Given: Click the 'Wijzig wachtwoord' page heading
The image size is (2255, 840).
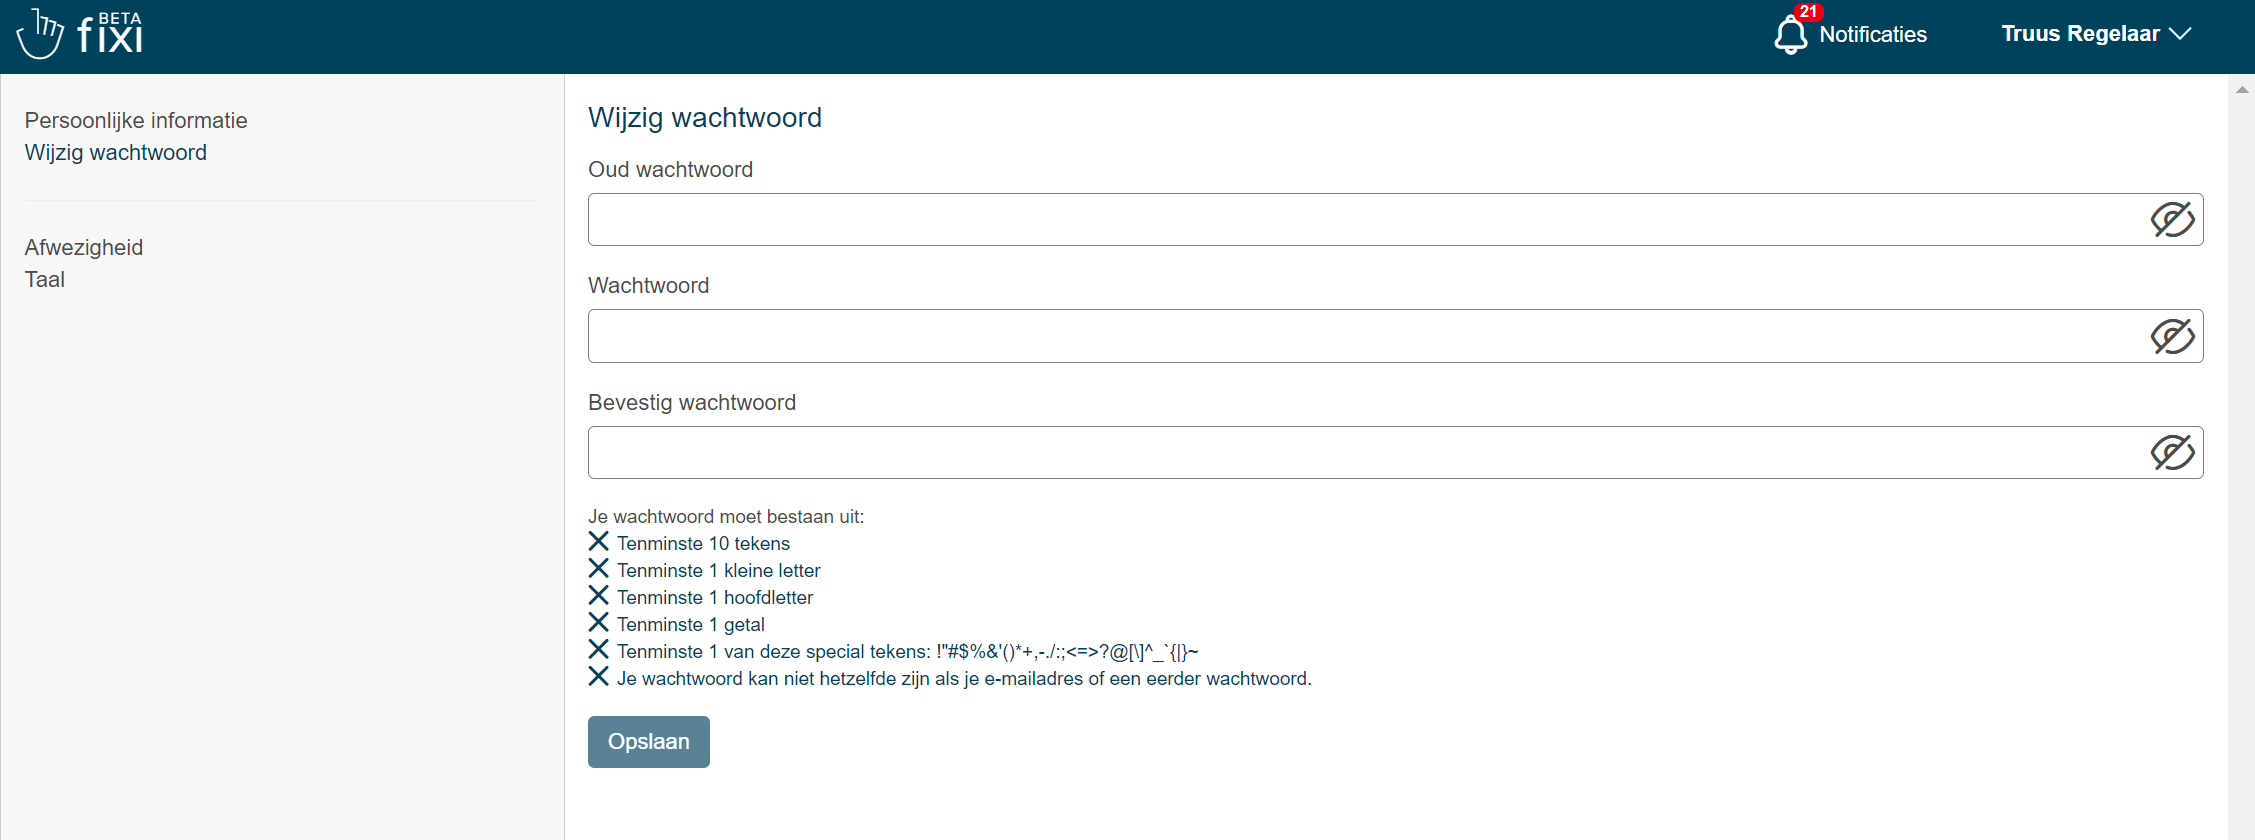Looking at the screenshot, I should [705, 118].
